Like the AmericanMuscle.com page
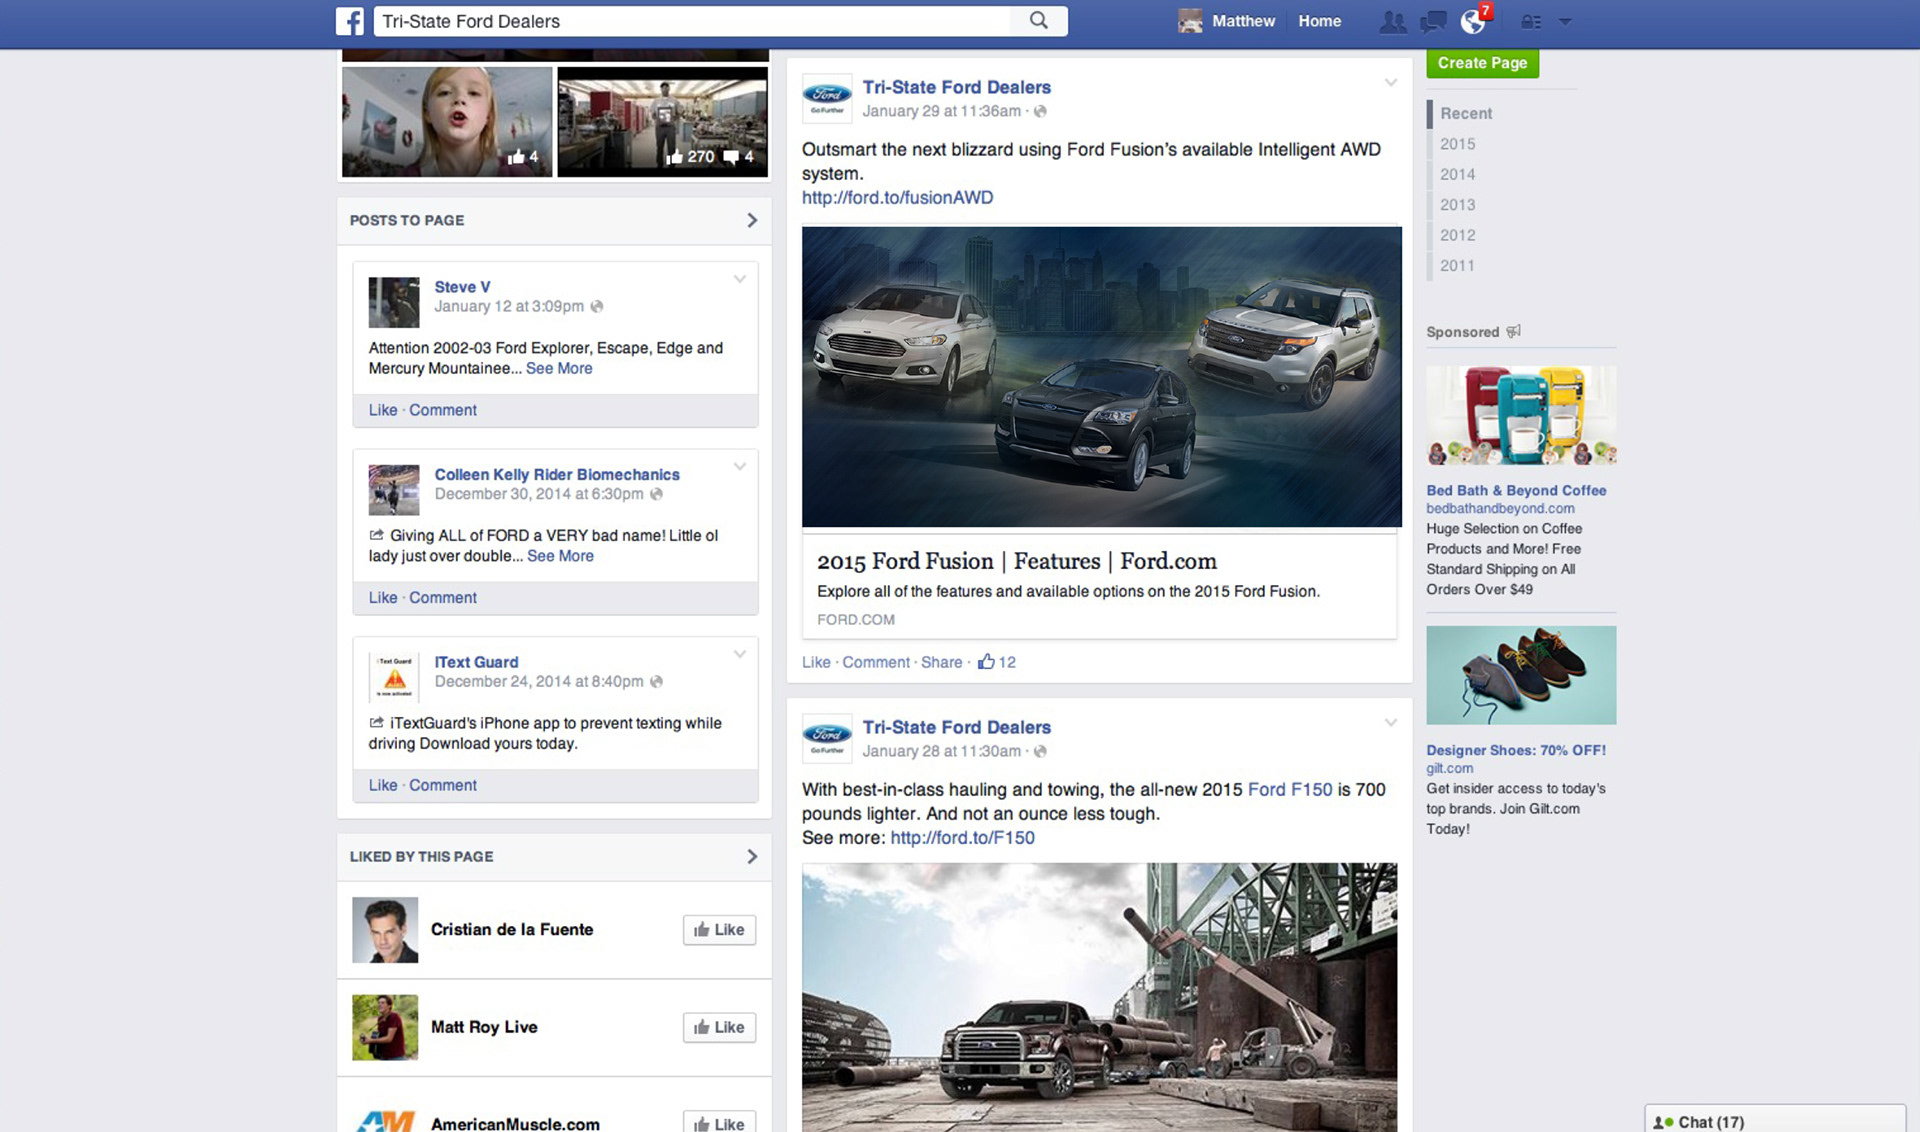The width and height of the screenshot is (1920, 1132). tap(719, 1122)
